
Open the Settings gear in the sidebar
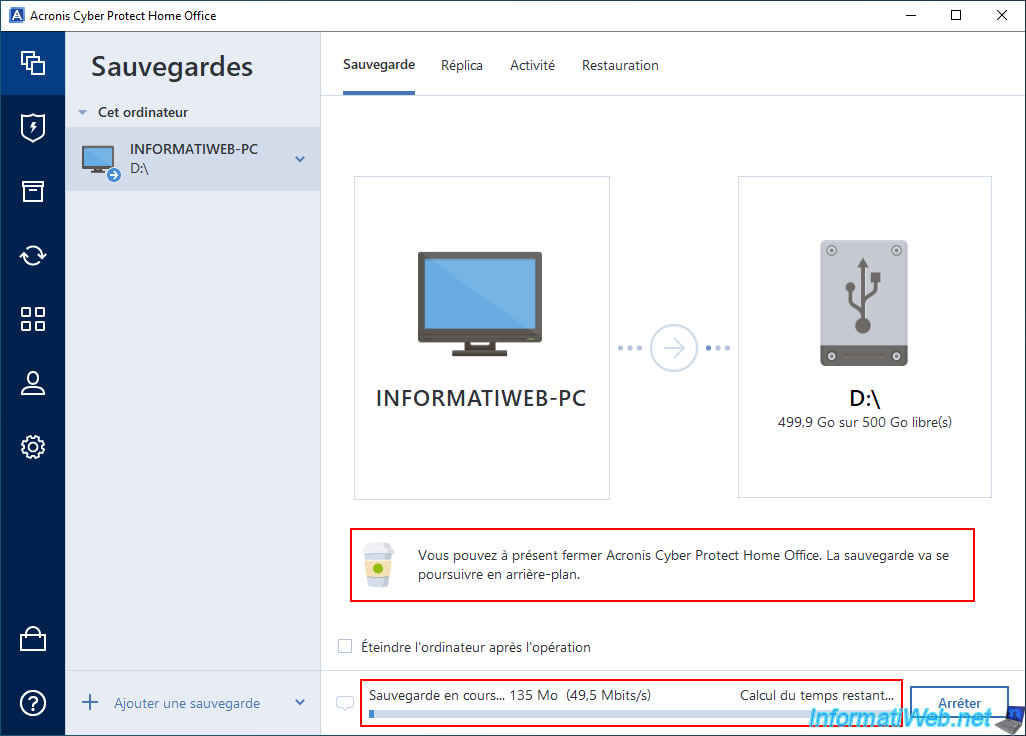[33, 447]
